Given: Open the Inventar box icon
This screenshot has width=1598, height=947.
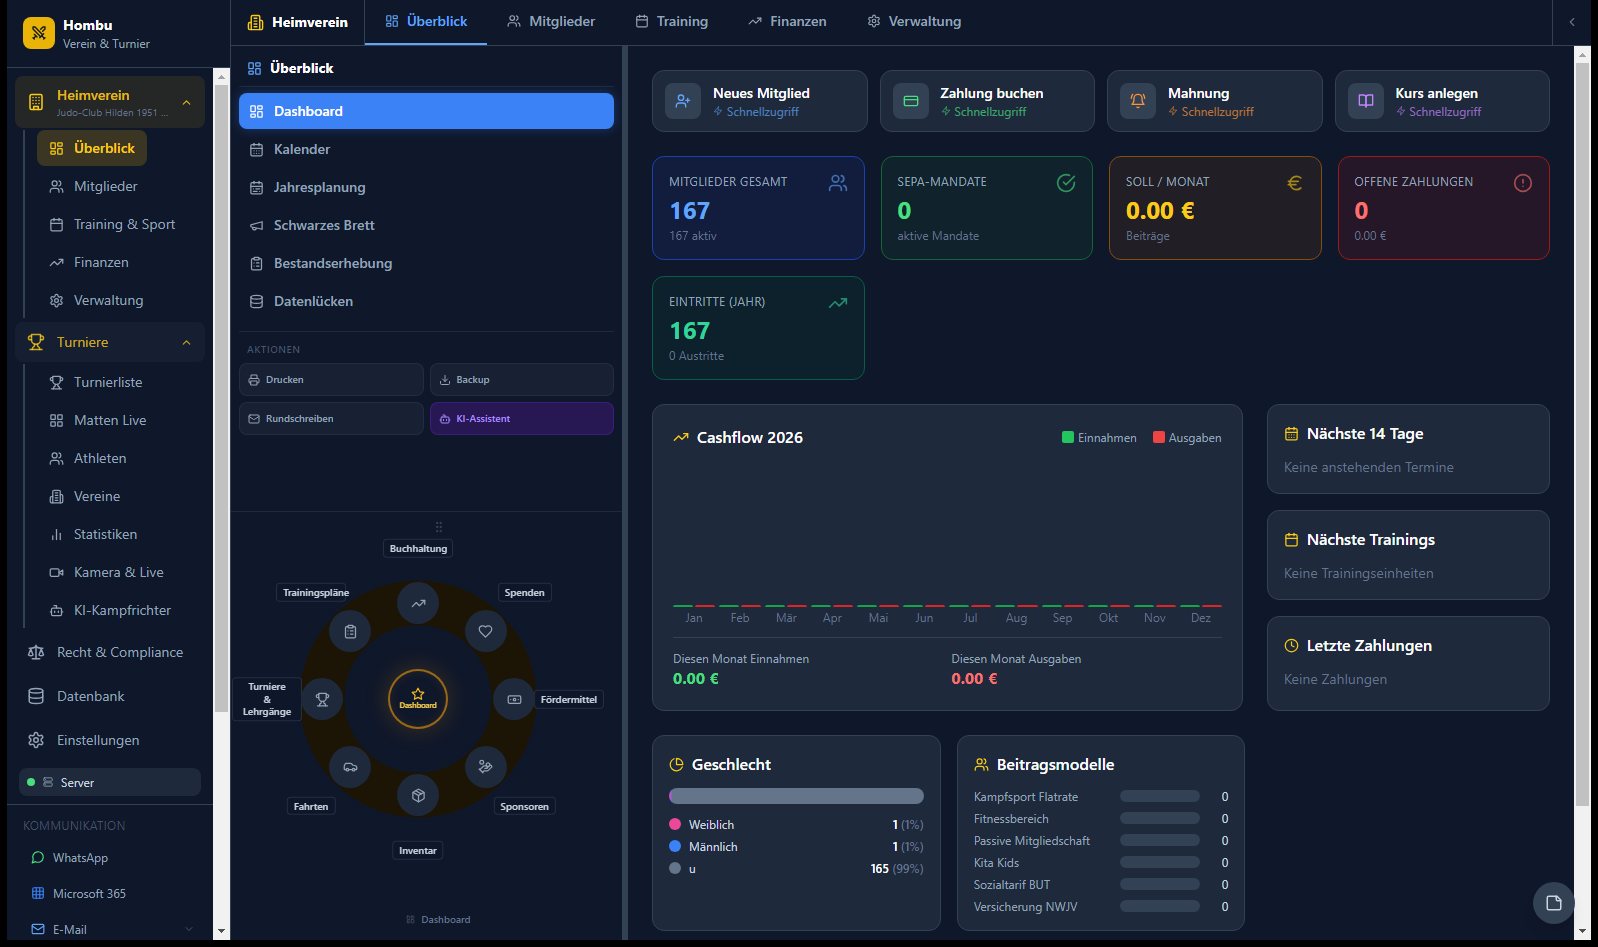Looking at the screenshot, I should tap(418, 795).
